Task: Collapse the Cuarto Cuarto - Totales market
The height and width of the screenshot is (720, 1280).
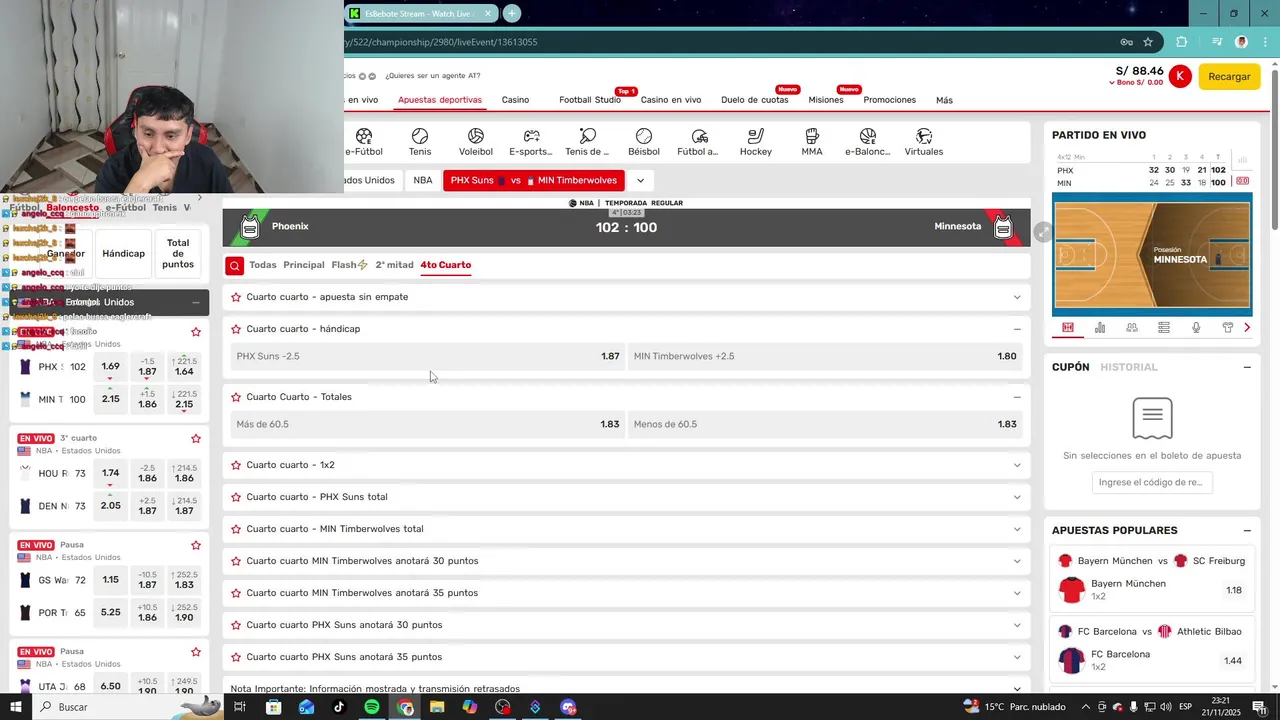Action: pos(1017,397)
